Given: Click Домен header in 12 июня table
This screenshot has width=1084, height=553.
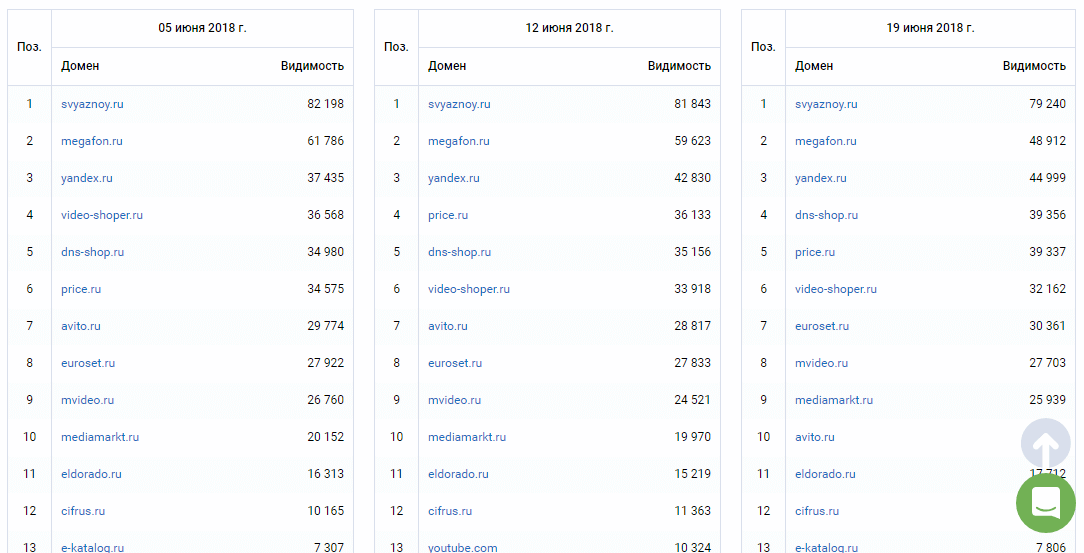Looking at the screenshot, I should pos(447,66).
